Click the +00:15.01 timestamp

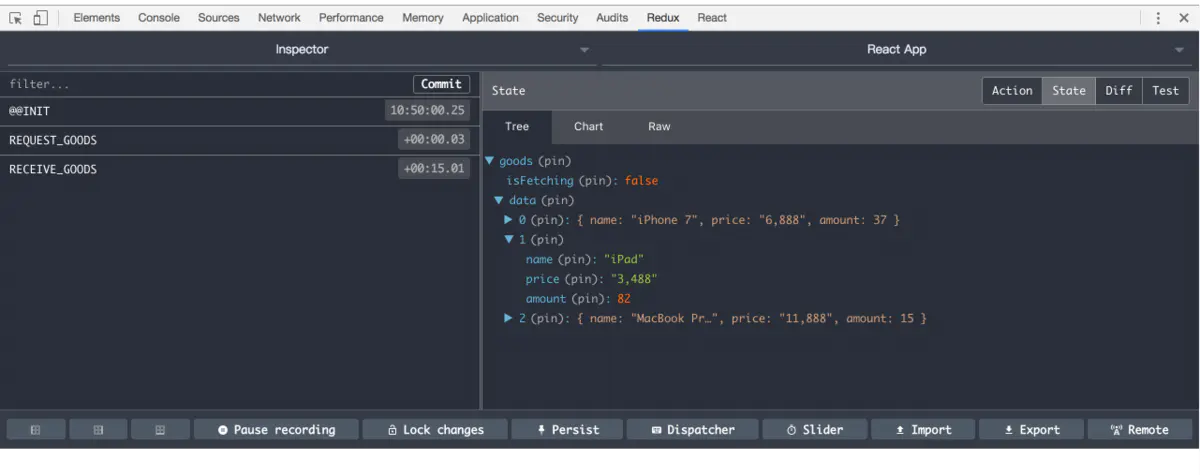point(434,169)
